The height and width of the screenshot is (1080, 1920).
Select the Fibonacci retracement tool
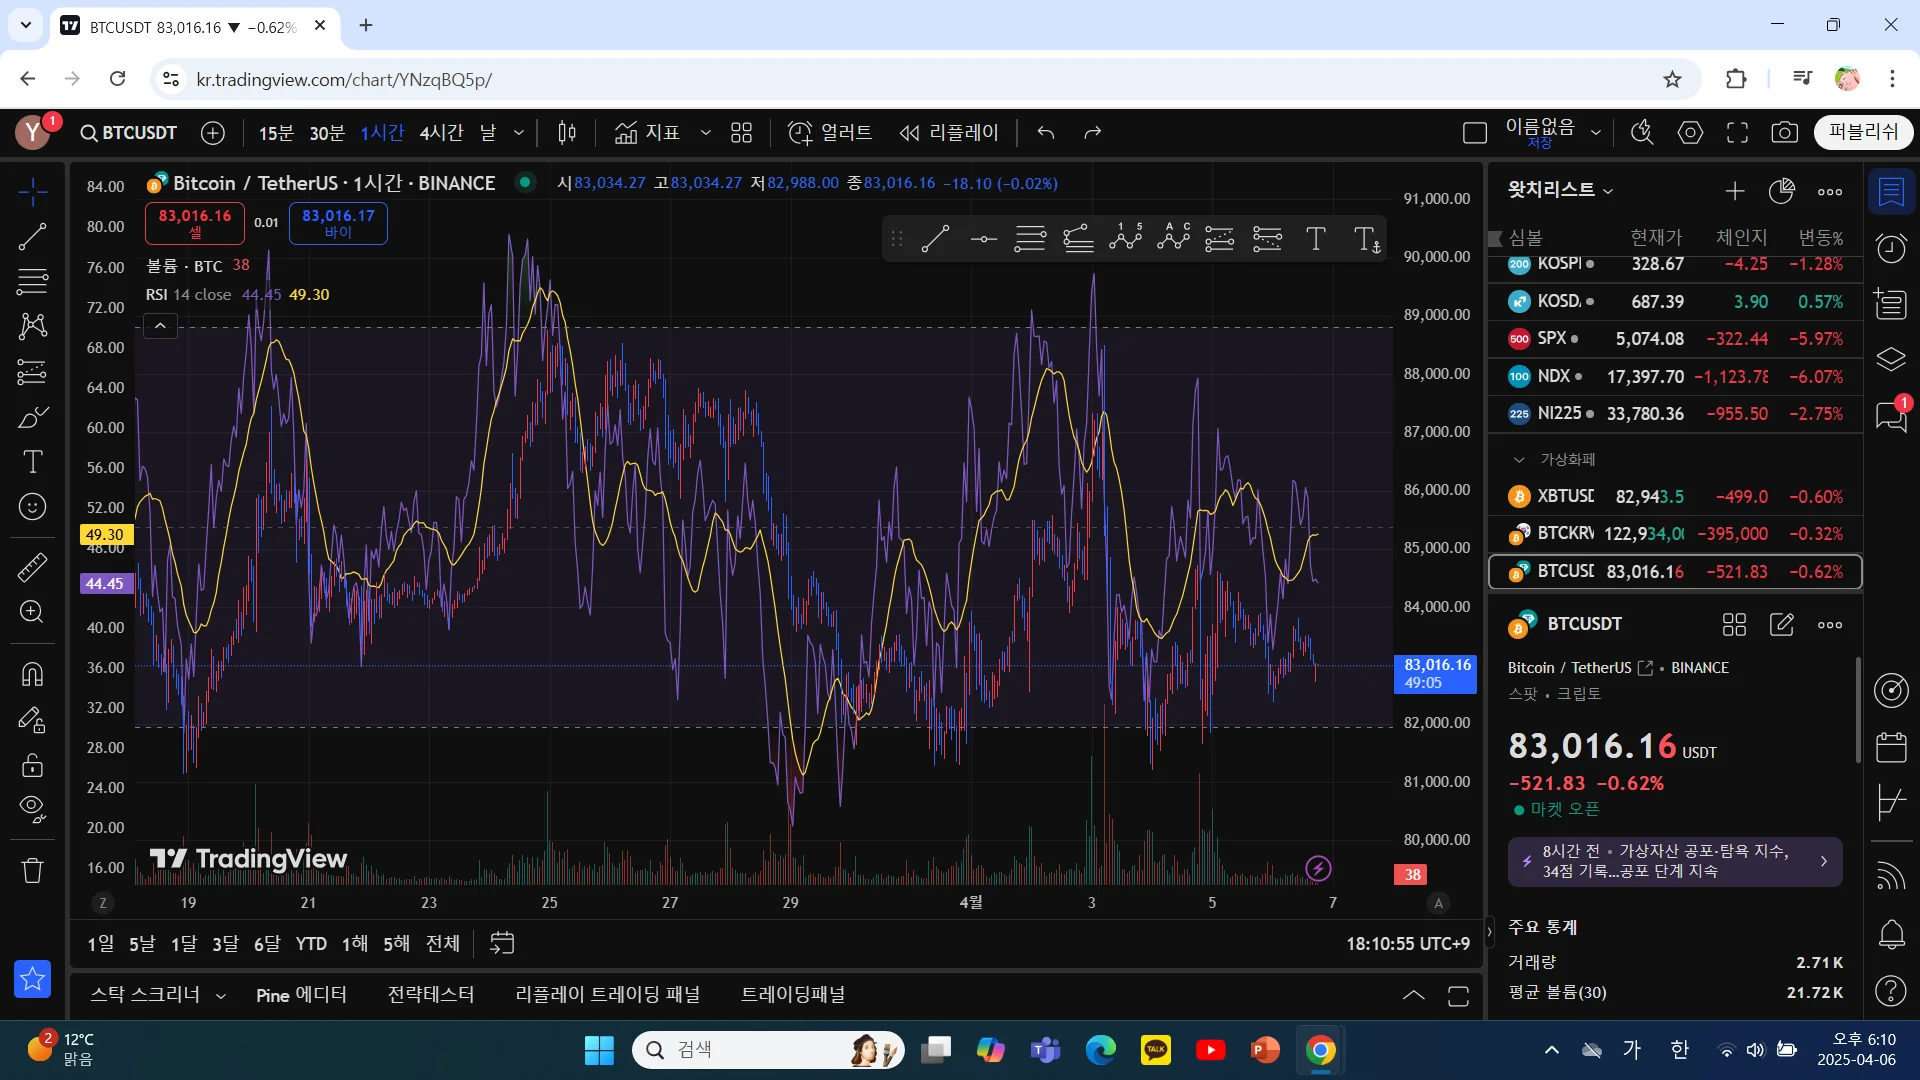coord(32,281)
